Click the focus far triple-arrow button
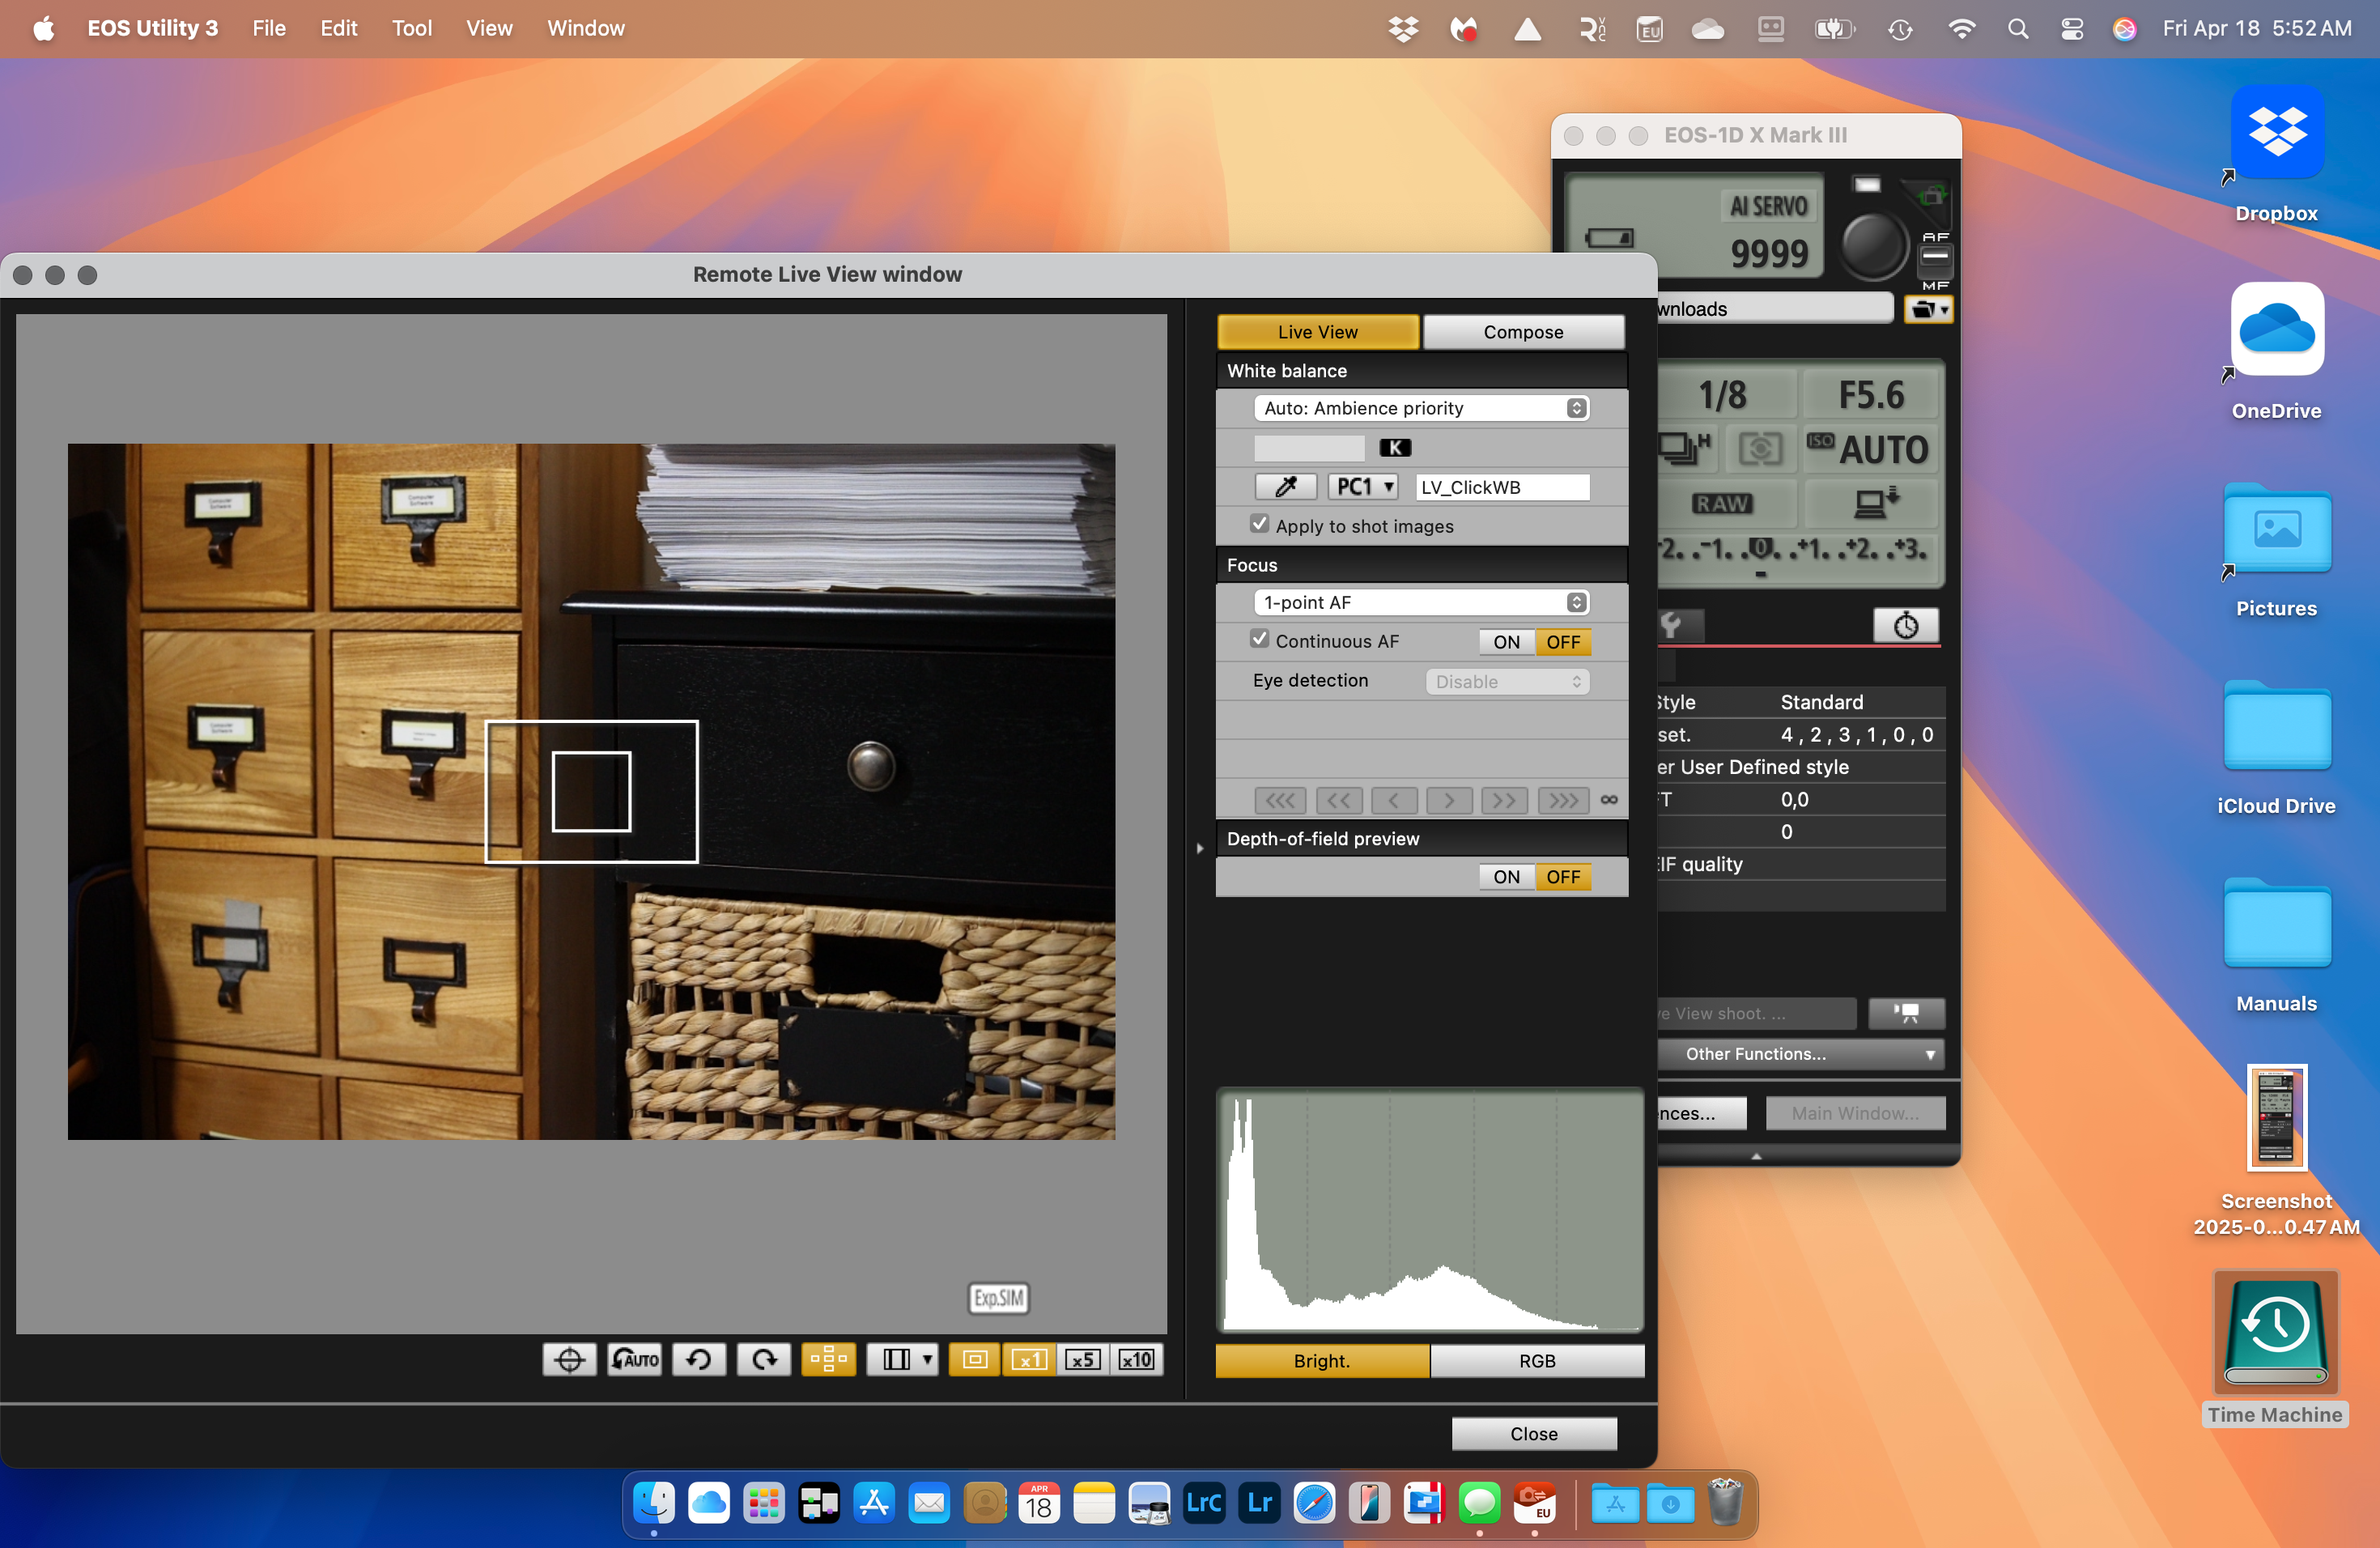 tap(1563, 800)
